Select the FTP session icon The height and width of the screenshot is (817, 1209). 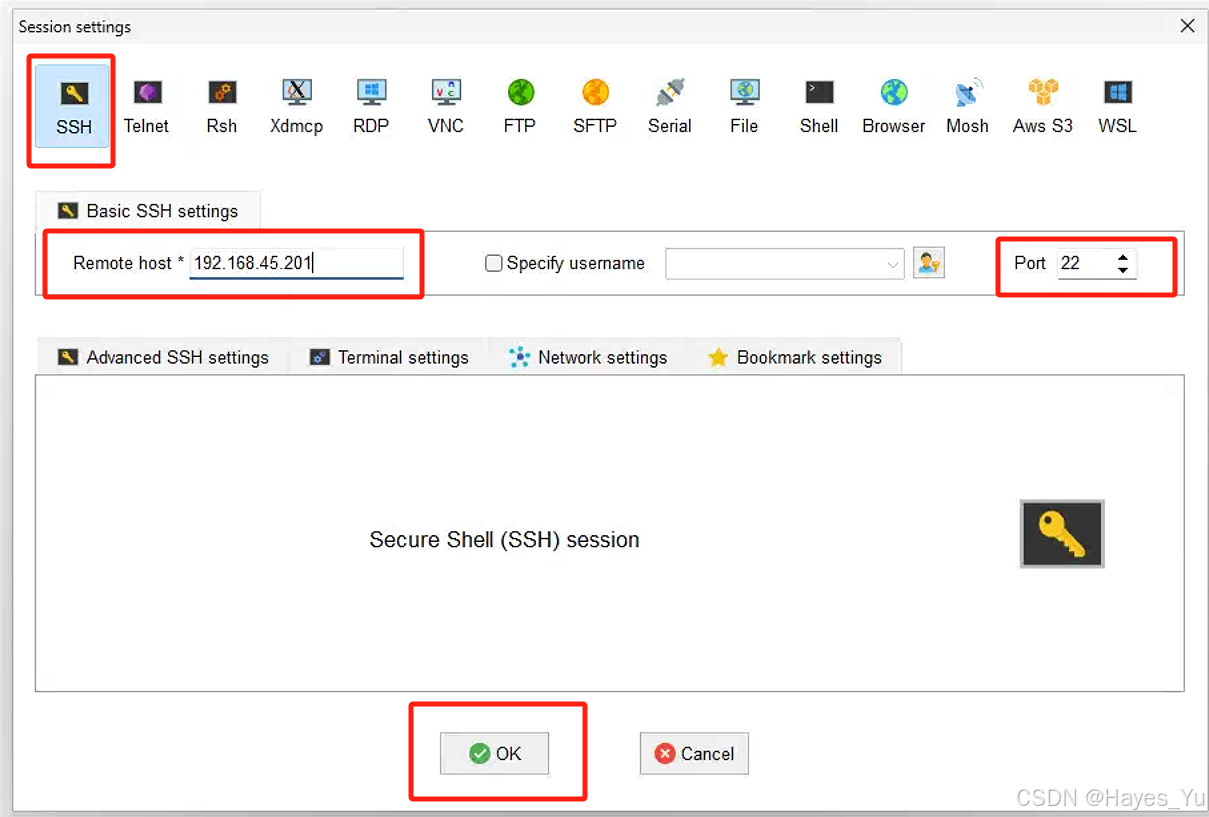tap(520, 107)
